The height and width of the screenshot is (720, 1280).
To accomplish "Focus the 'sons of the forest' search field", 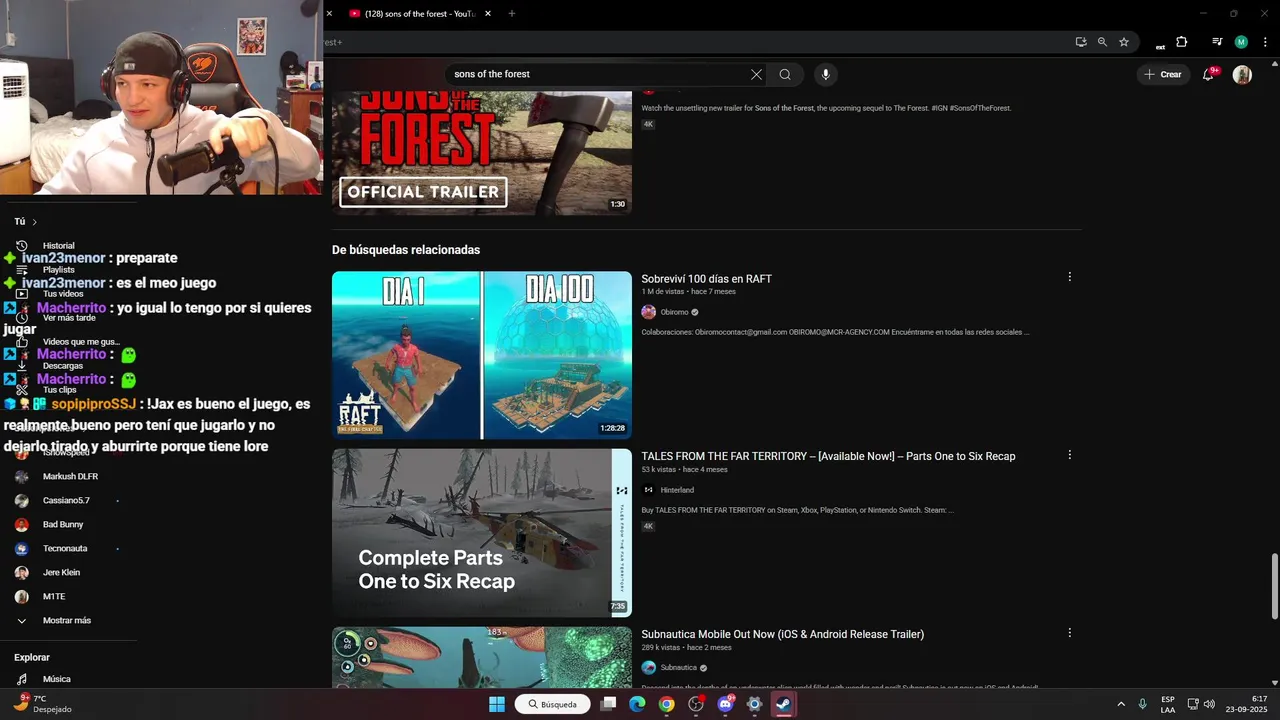I will pyautogui.click(x=598, y=74).
